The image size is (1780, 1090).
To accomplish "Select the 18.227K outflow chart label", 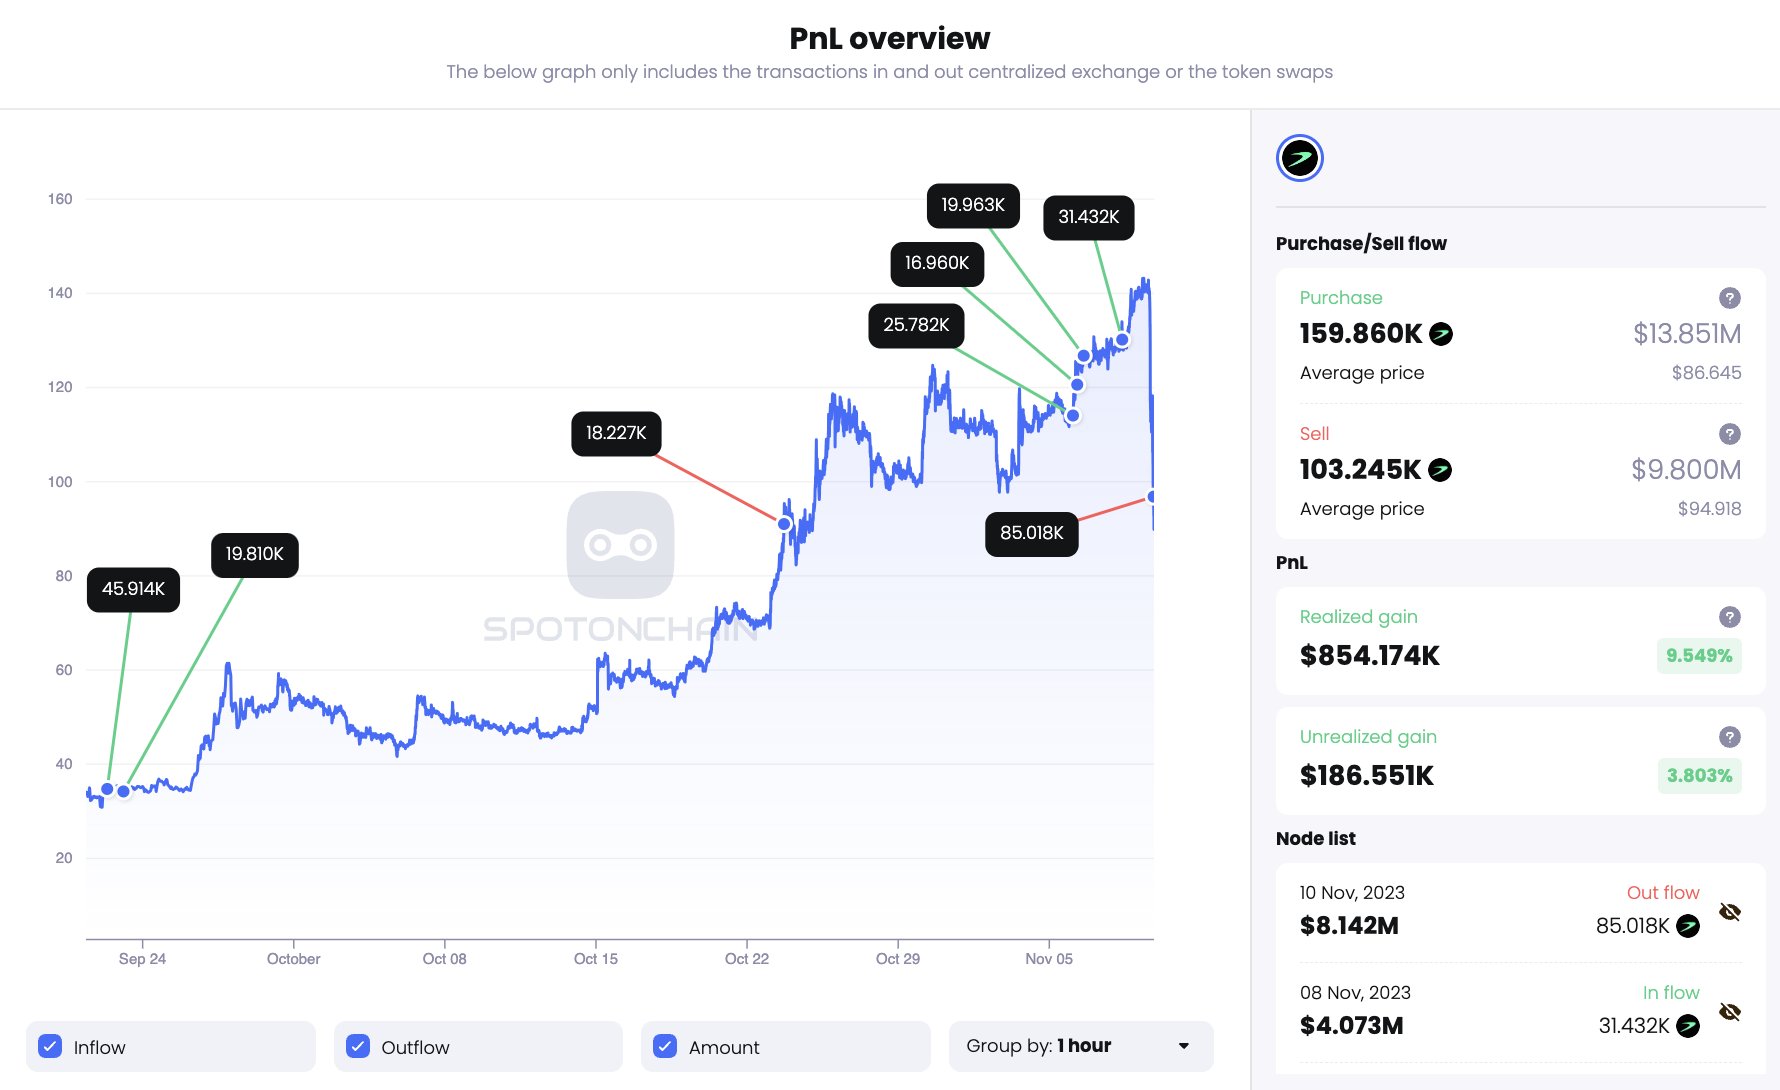I will (616, 433).
